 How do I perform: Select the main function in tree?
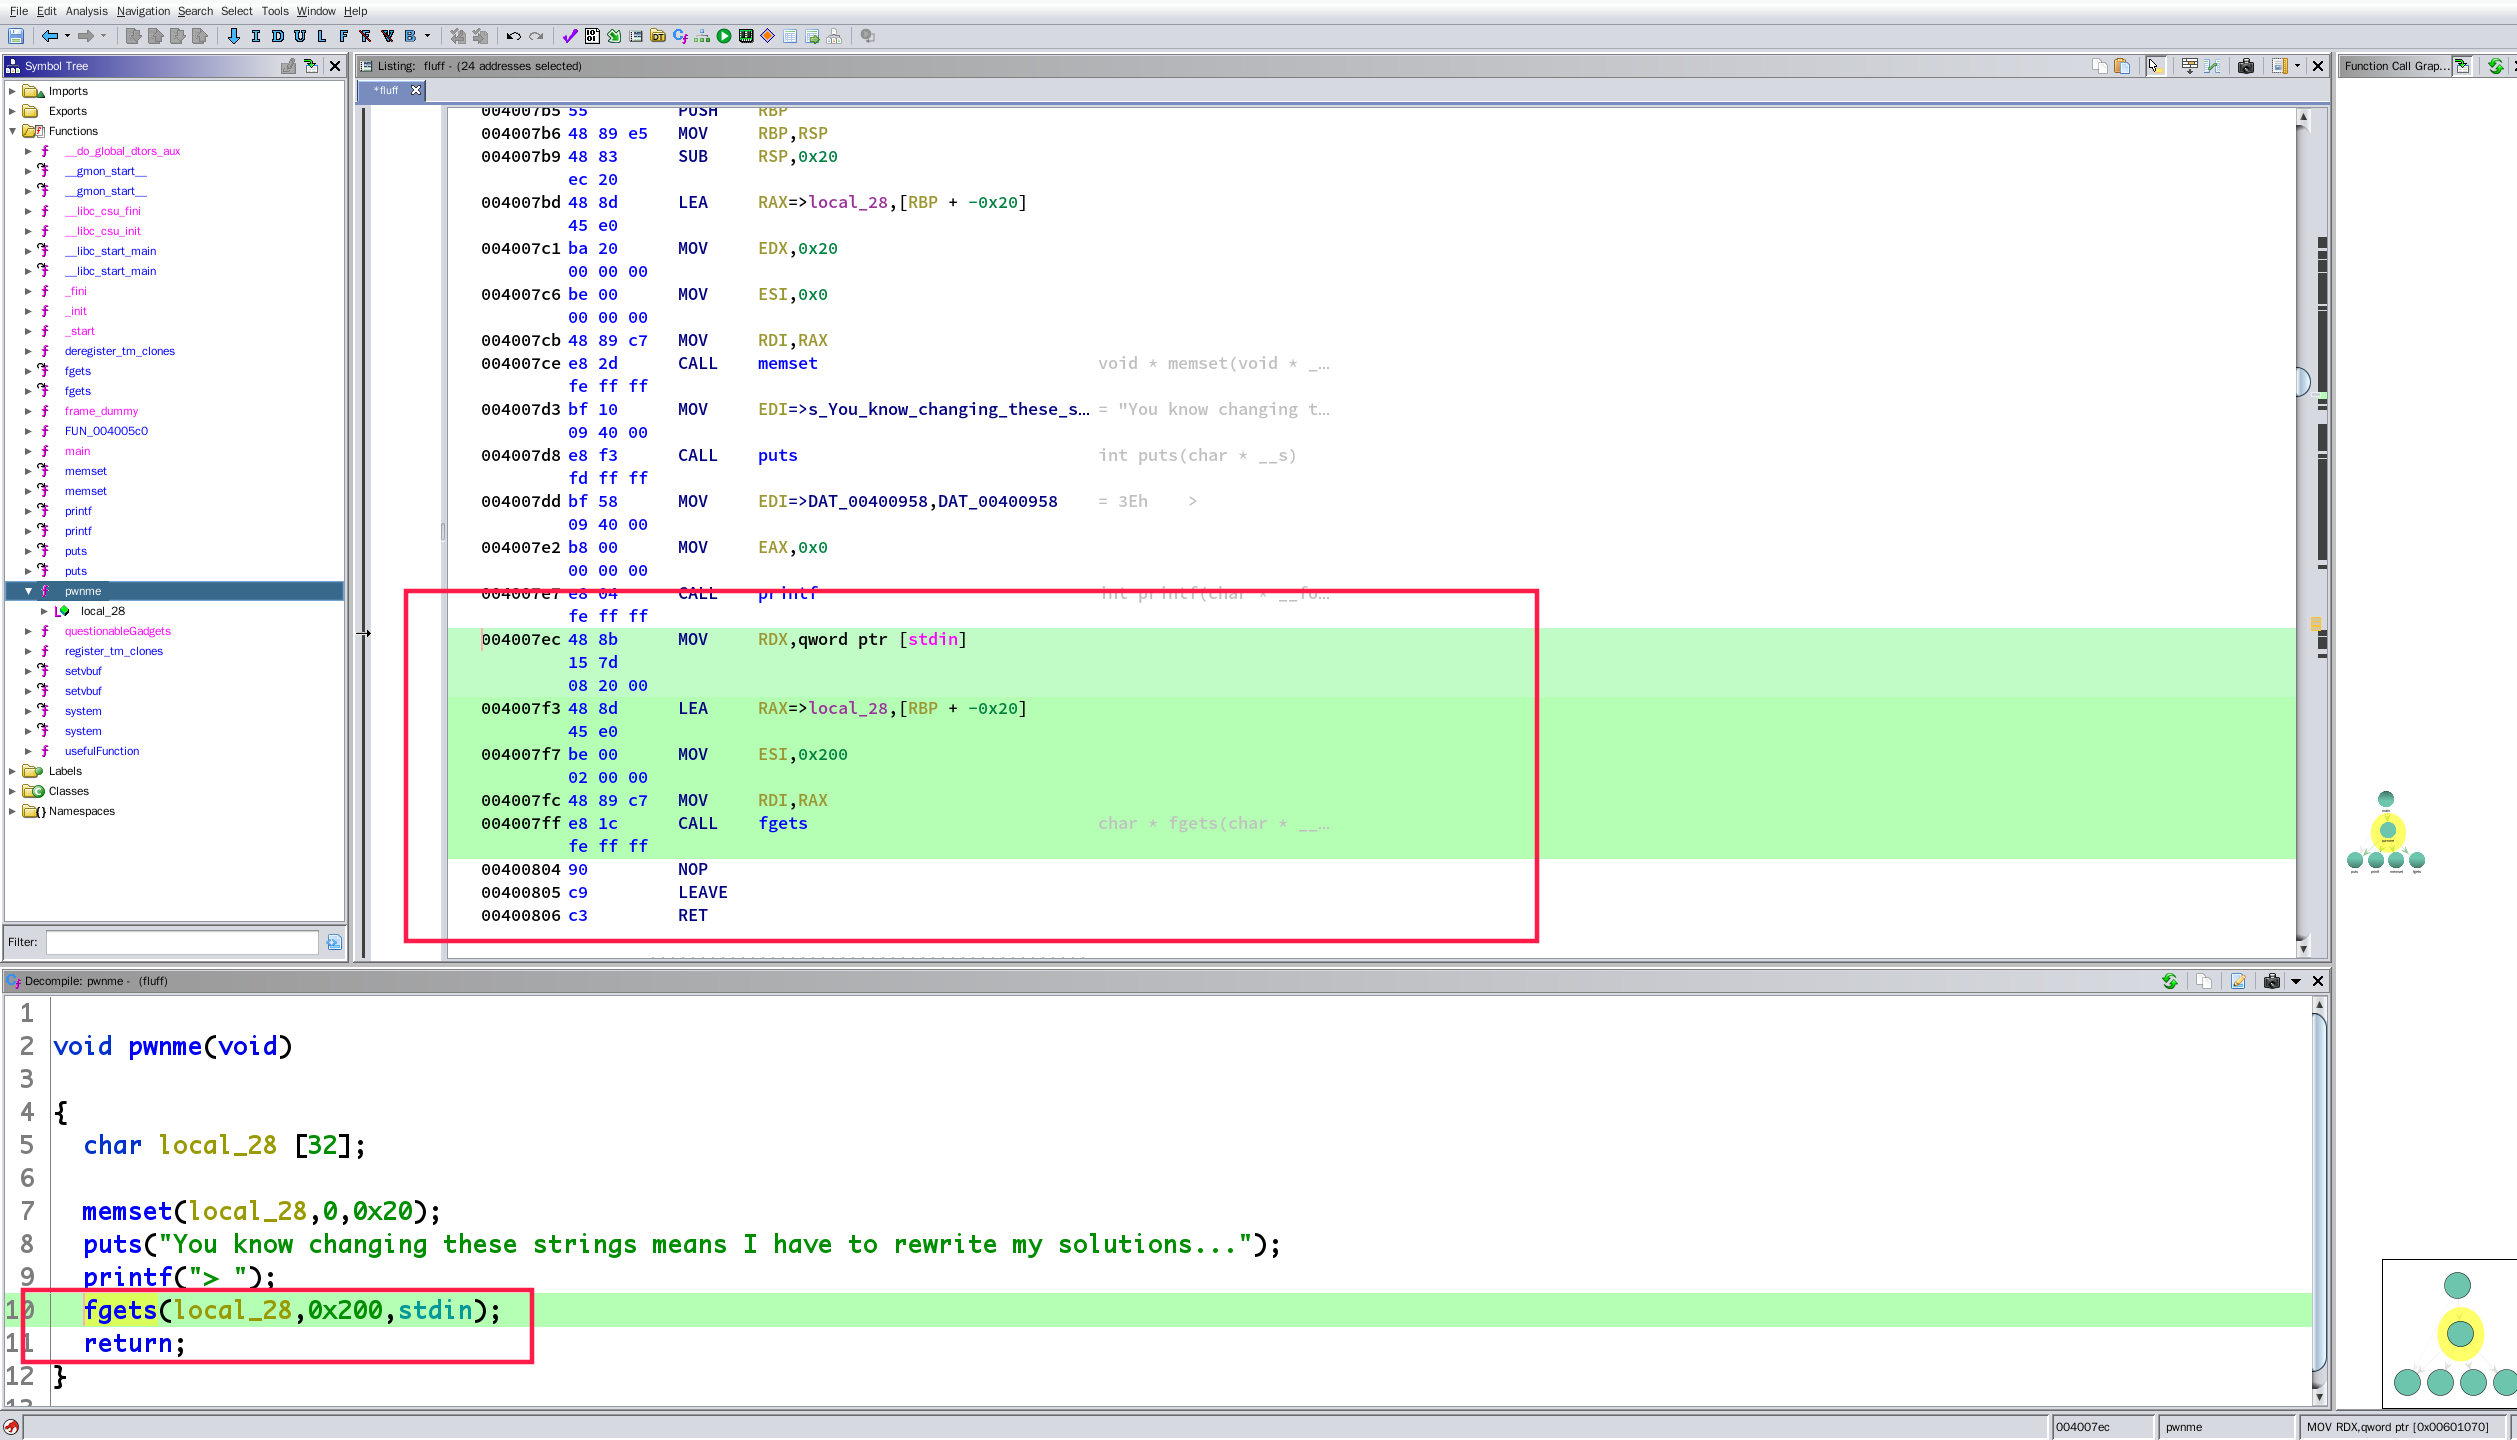(x=78, y=451)
